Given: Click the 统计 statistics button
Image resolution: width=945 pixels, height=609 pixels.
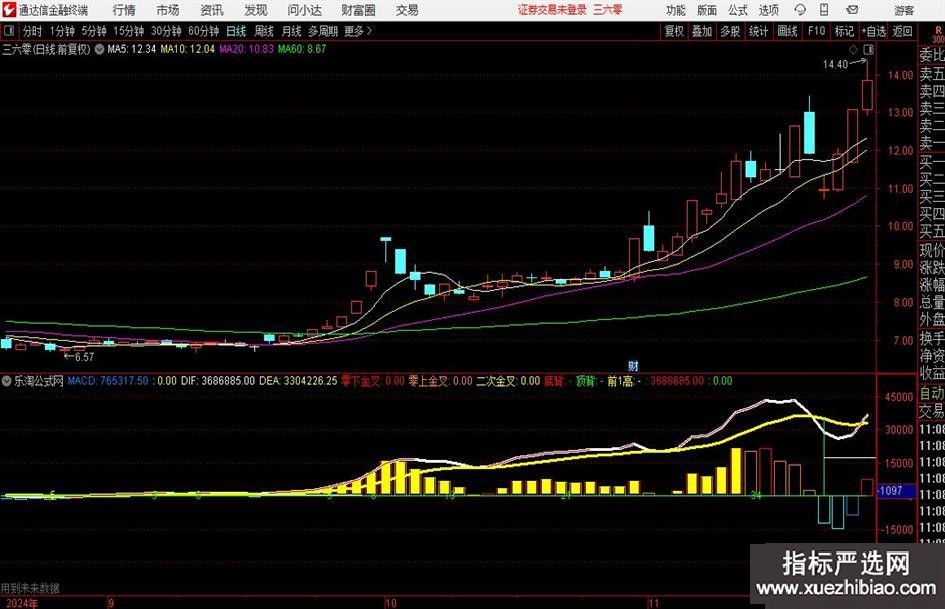Looking at the screenshot, I should click(x=758, y=31).
